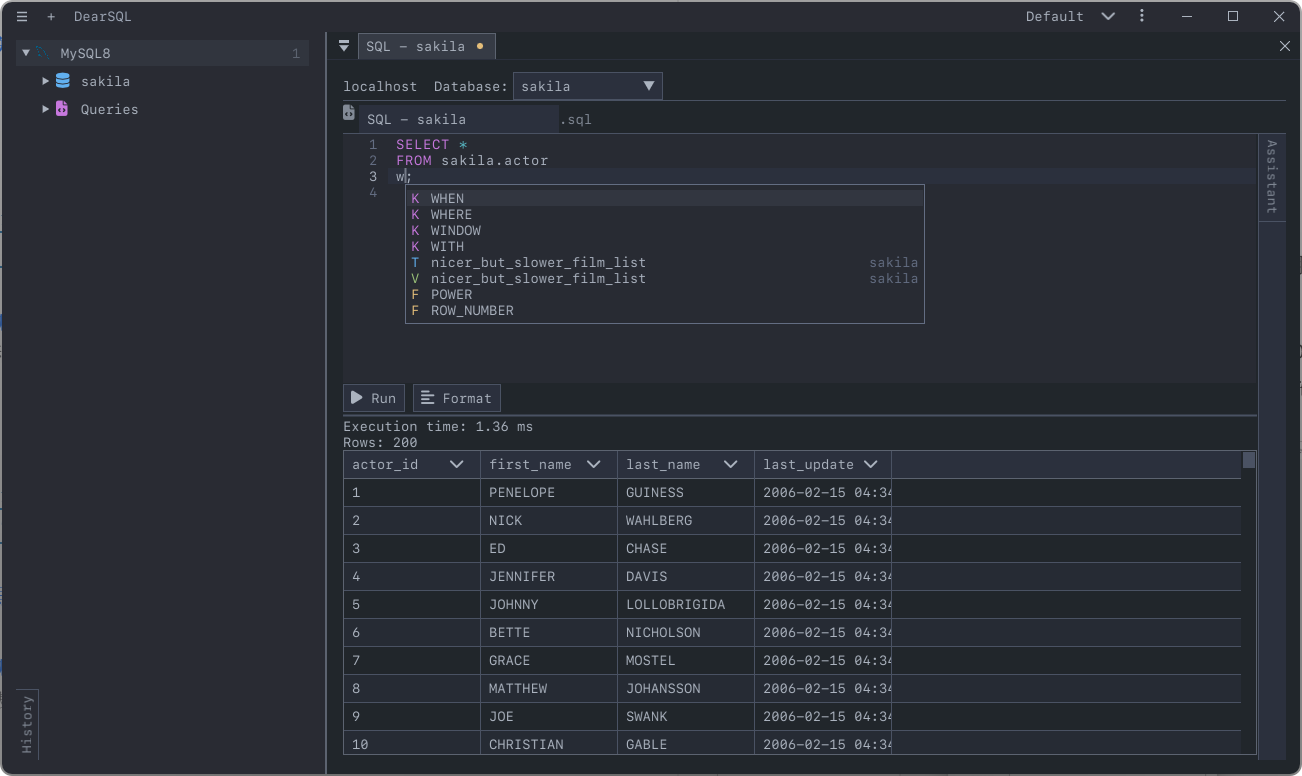Click the Rows: 200 status text

(381, 443)
